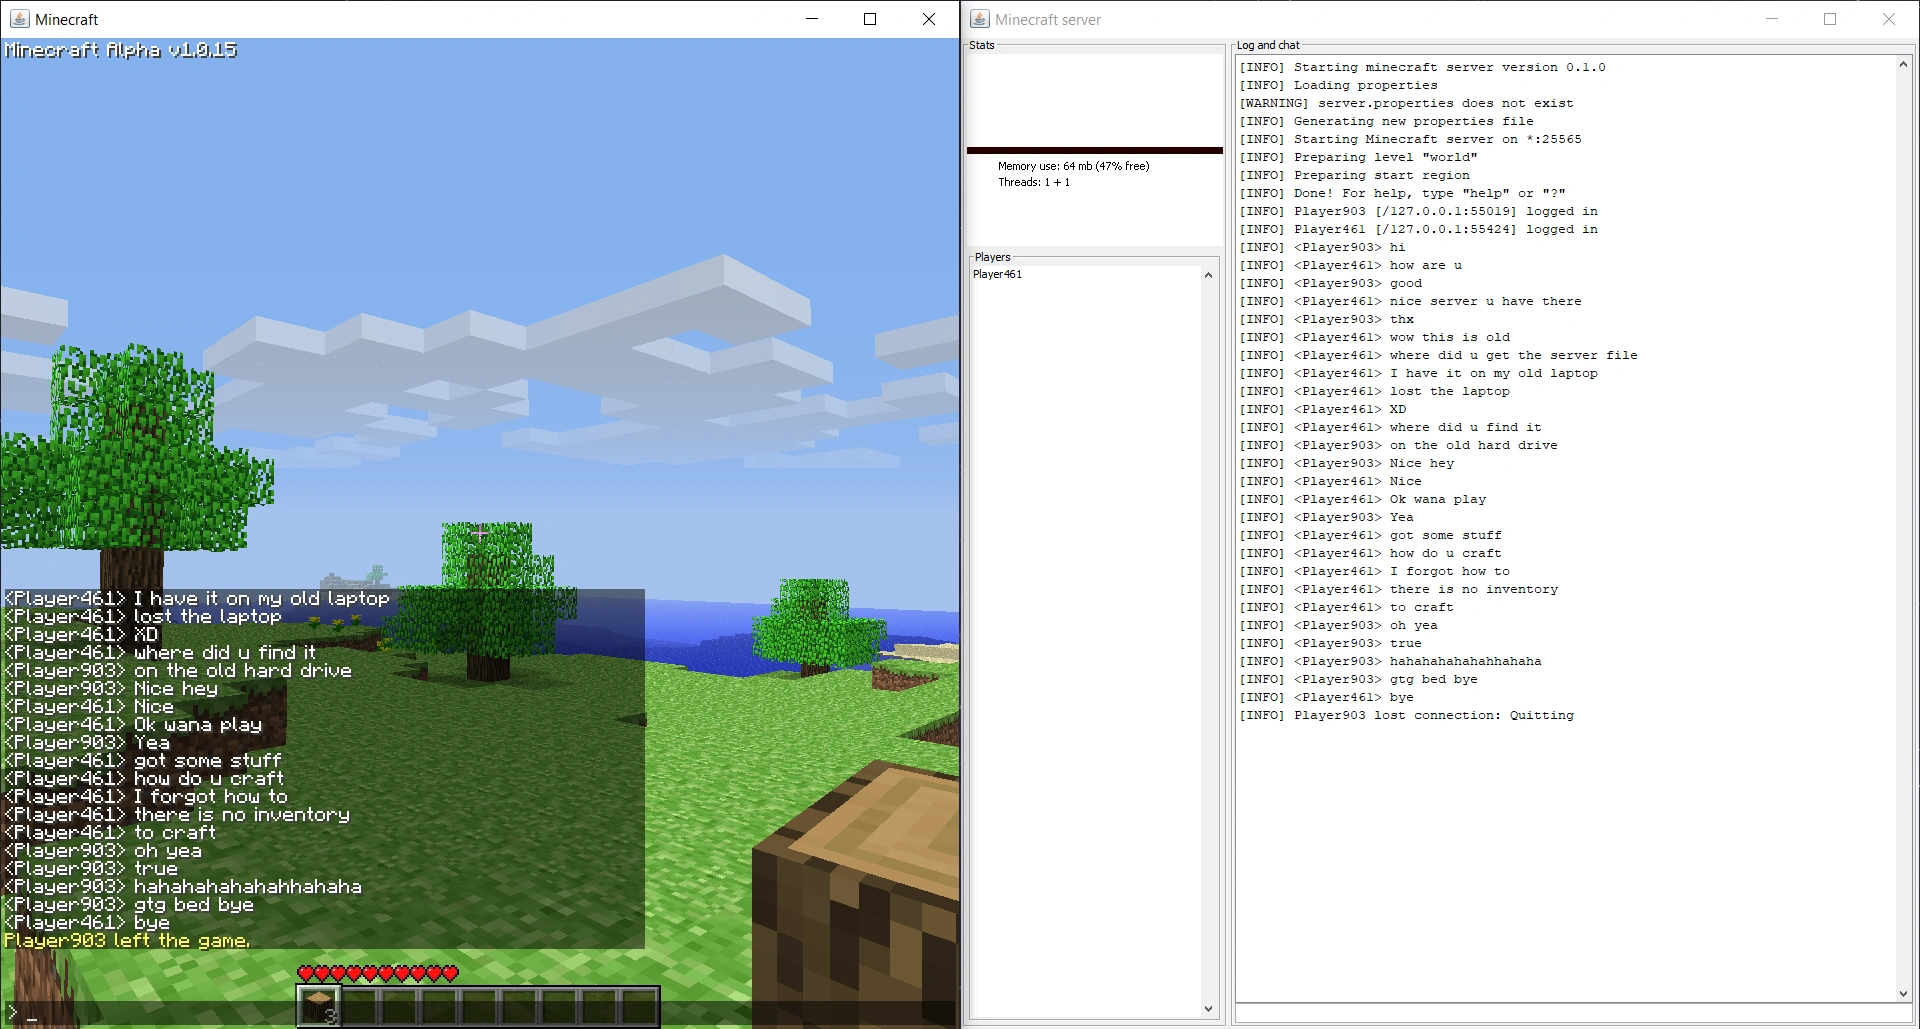Click the Java icon in Minecraft game title bar
1920x1029 pixels.
(19, 19)
